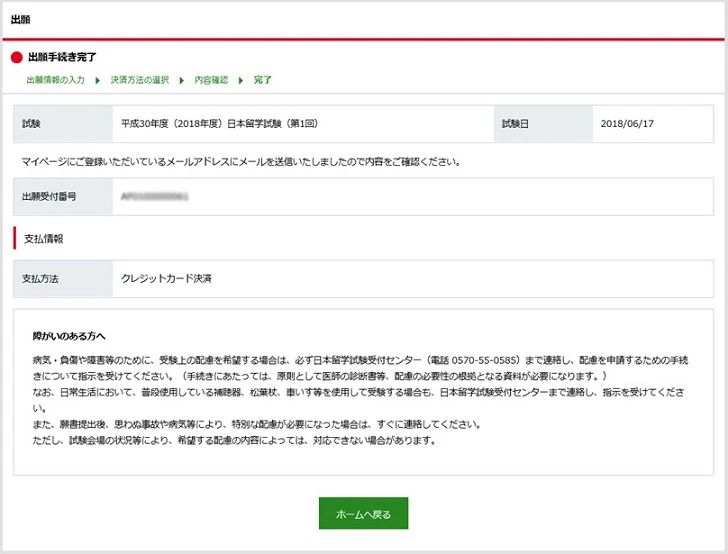Click the exam date 2018/06/17
Viewport: 728px width, 554px height.
(x=627, y=124)
